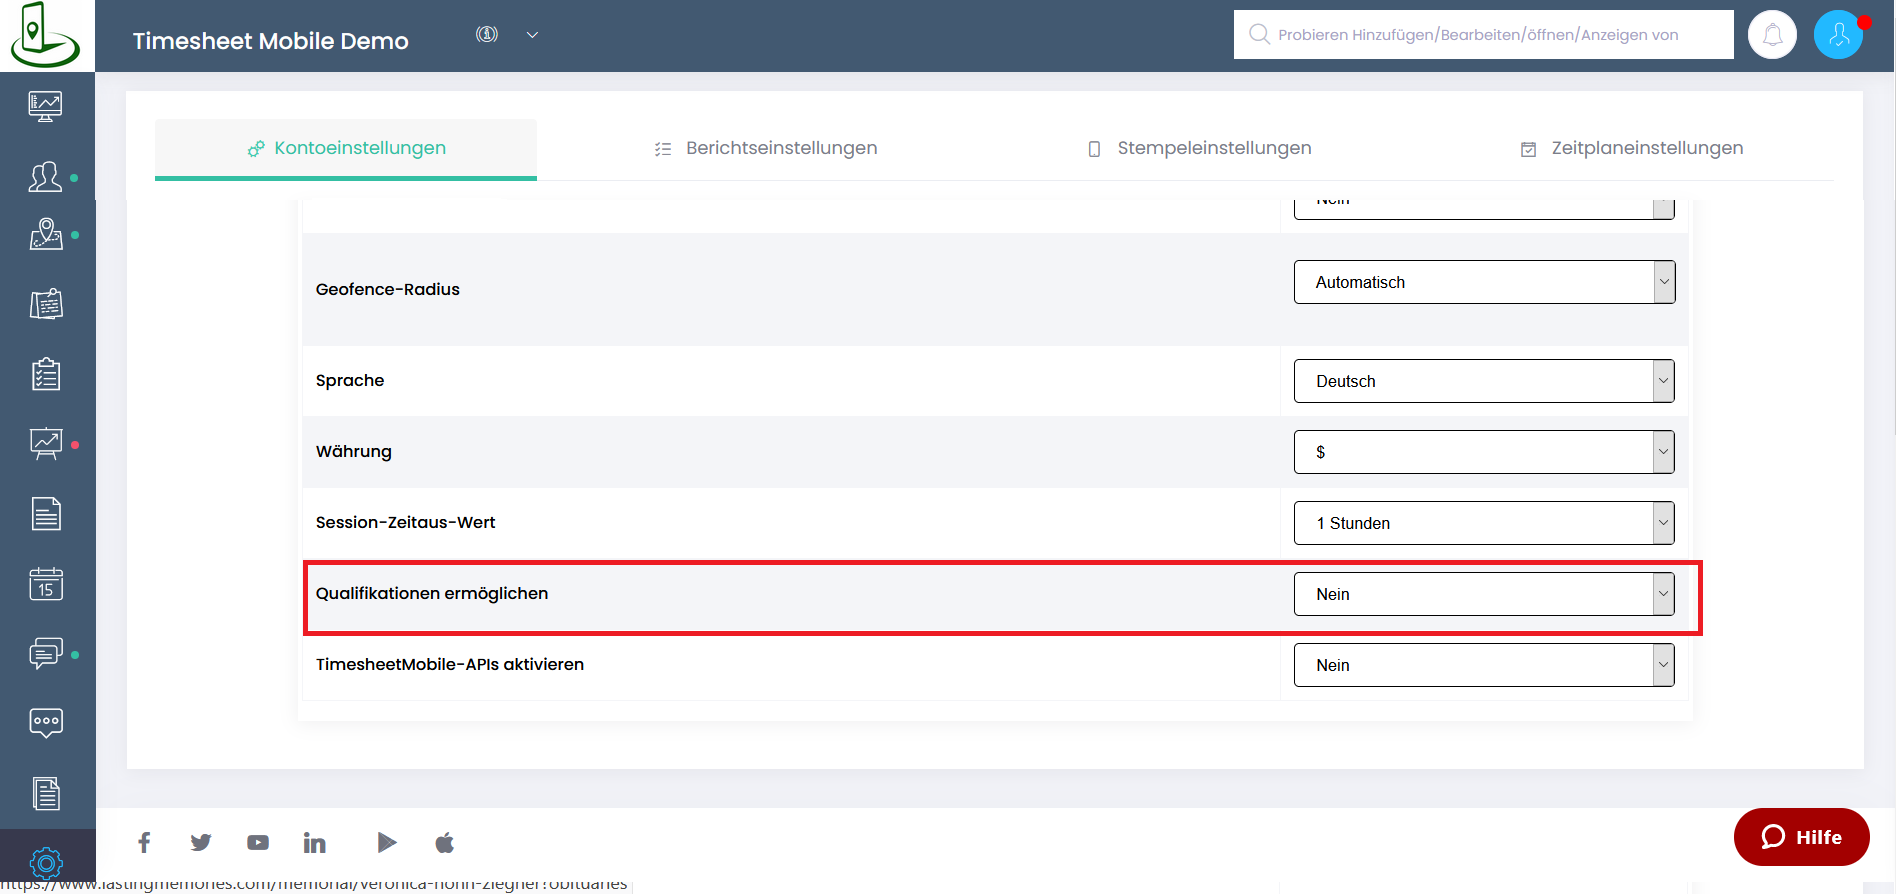Expand the Geofence-Radius dropdown
The image size is (1897, 894).
tap(1483, 282)
